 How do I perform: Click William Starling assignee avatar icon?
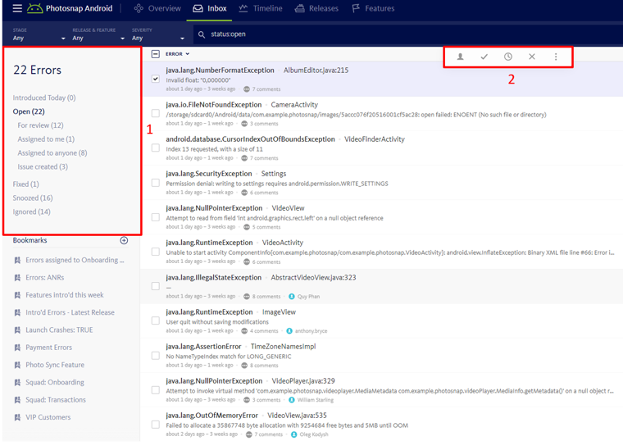(x=291, y=400)
